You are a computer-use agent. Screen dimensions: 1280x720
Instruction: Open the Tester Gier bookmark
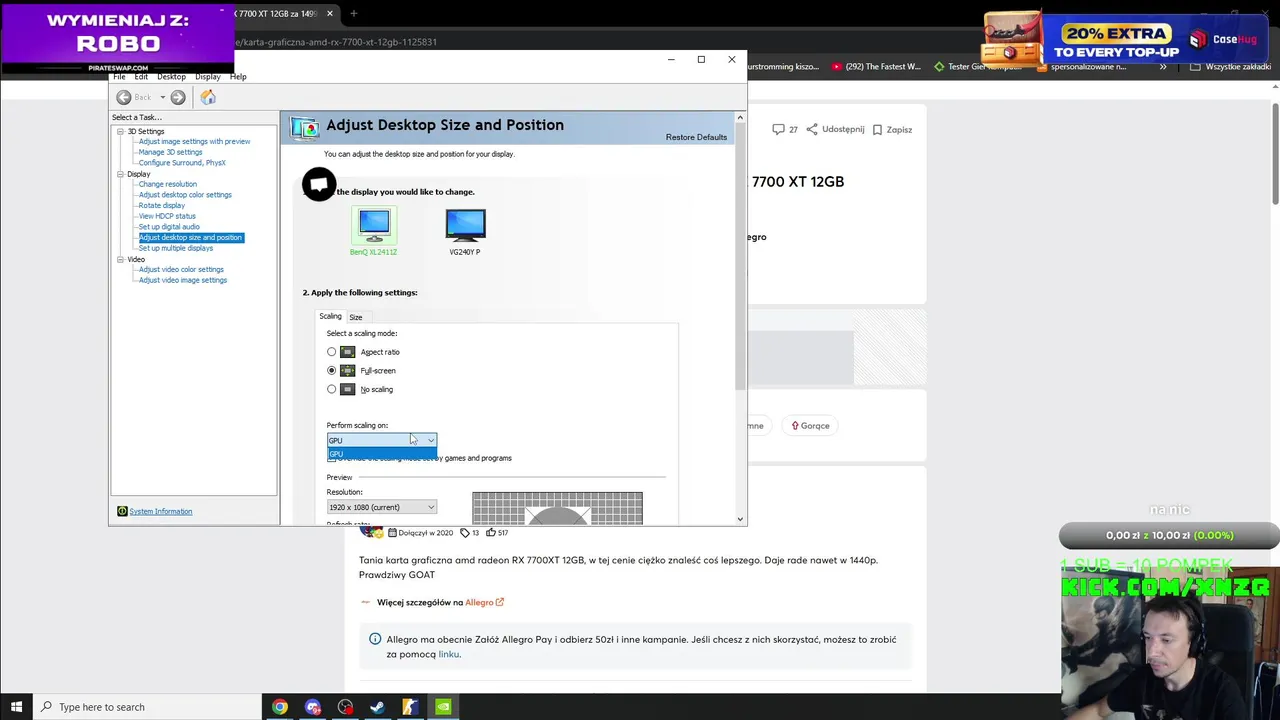pos(977,67)
